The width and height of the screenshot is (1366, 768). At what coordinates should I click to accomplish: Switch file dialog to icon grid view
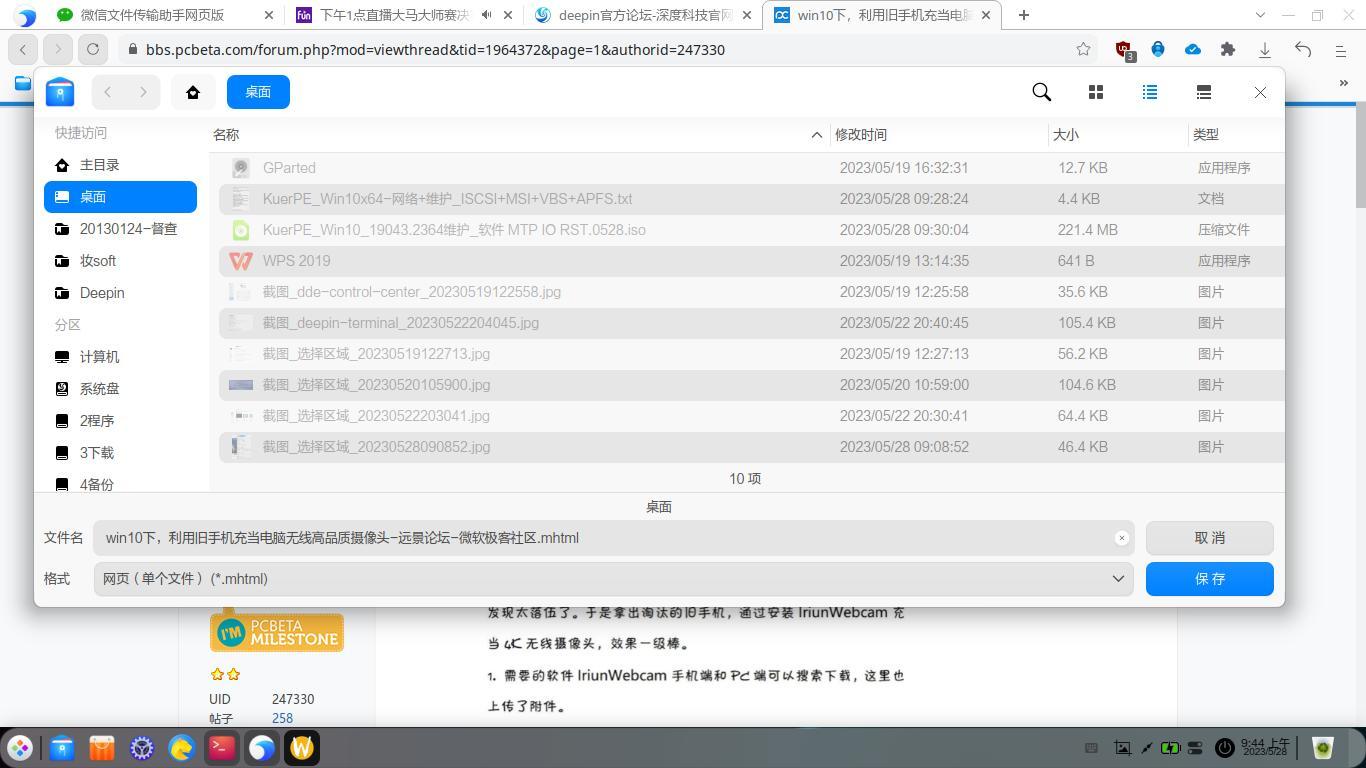(x=1096, y=92)
